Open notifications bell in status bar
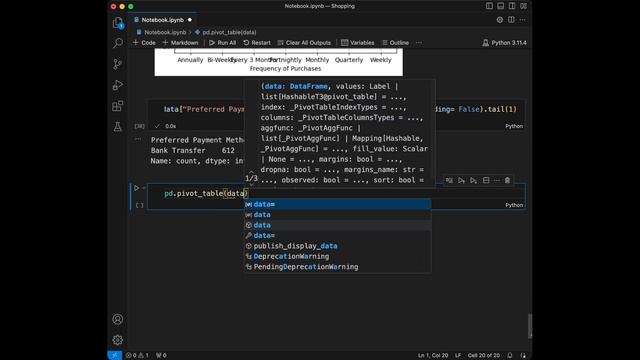 (x=510, y=355)
